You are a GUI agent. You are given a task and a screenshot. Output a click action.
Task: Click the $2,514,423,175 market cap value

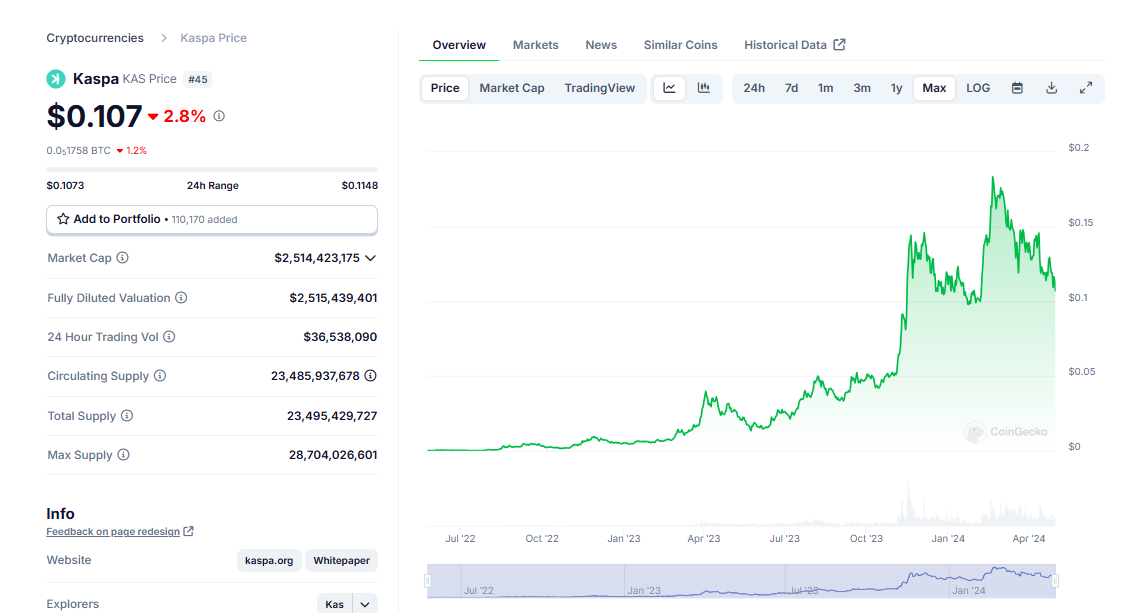click(x=317, y=258)
